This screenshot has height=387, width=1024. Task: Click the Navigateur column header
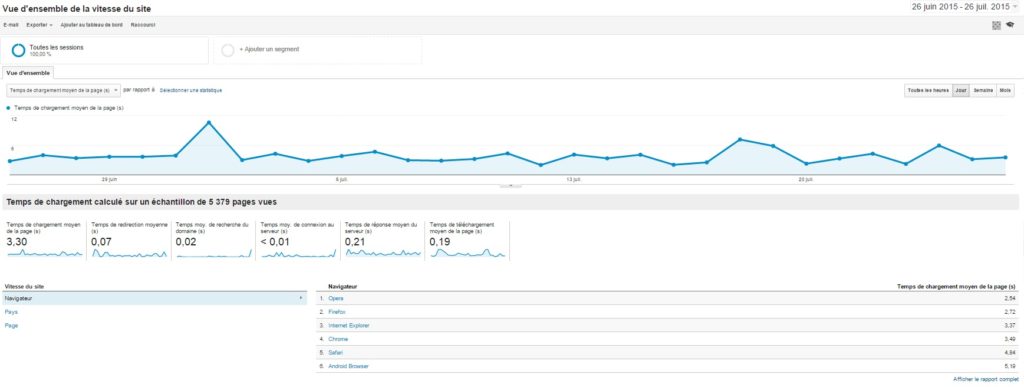(342, 286)
